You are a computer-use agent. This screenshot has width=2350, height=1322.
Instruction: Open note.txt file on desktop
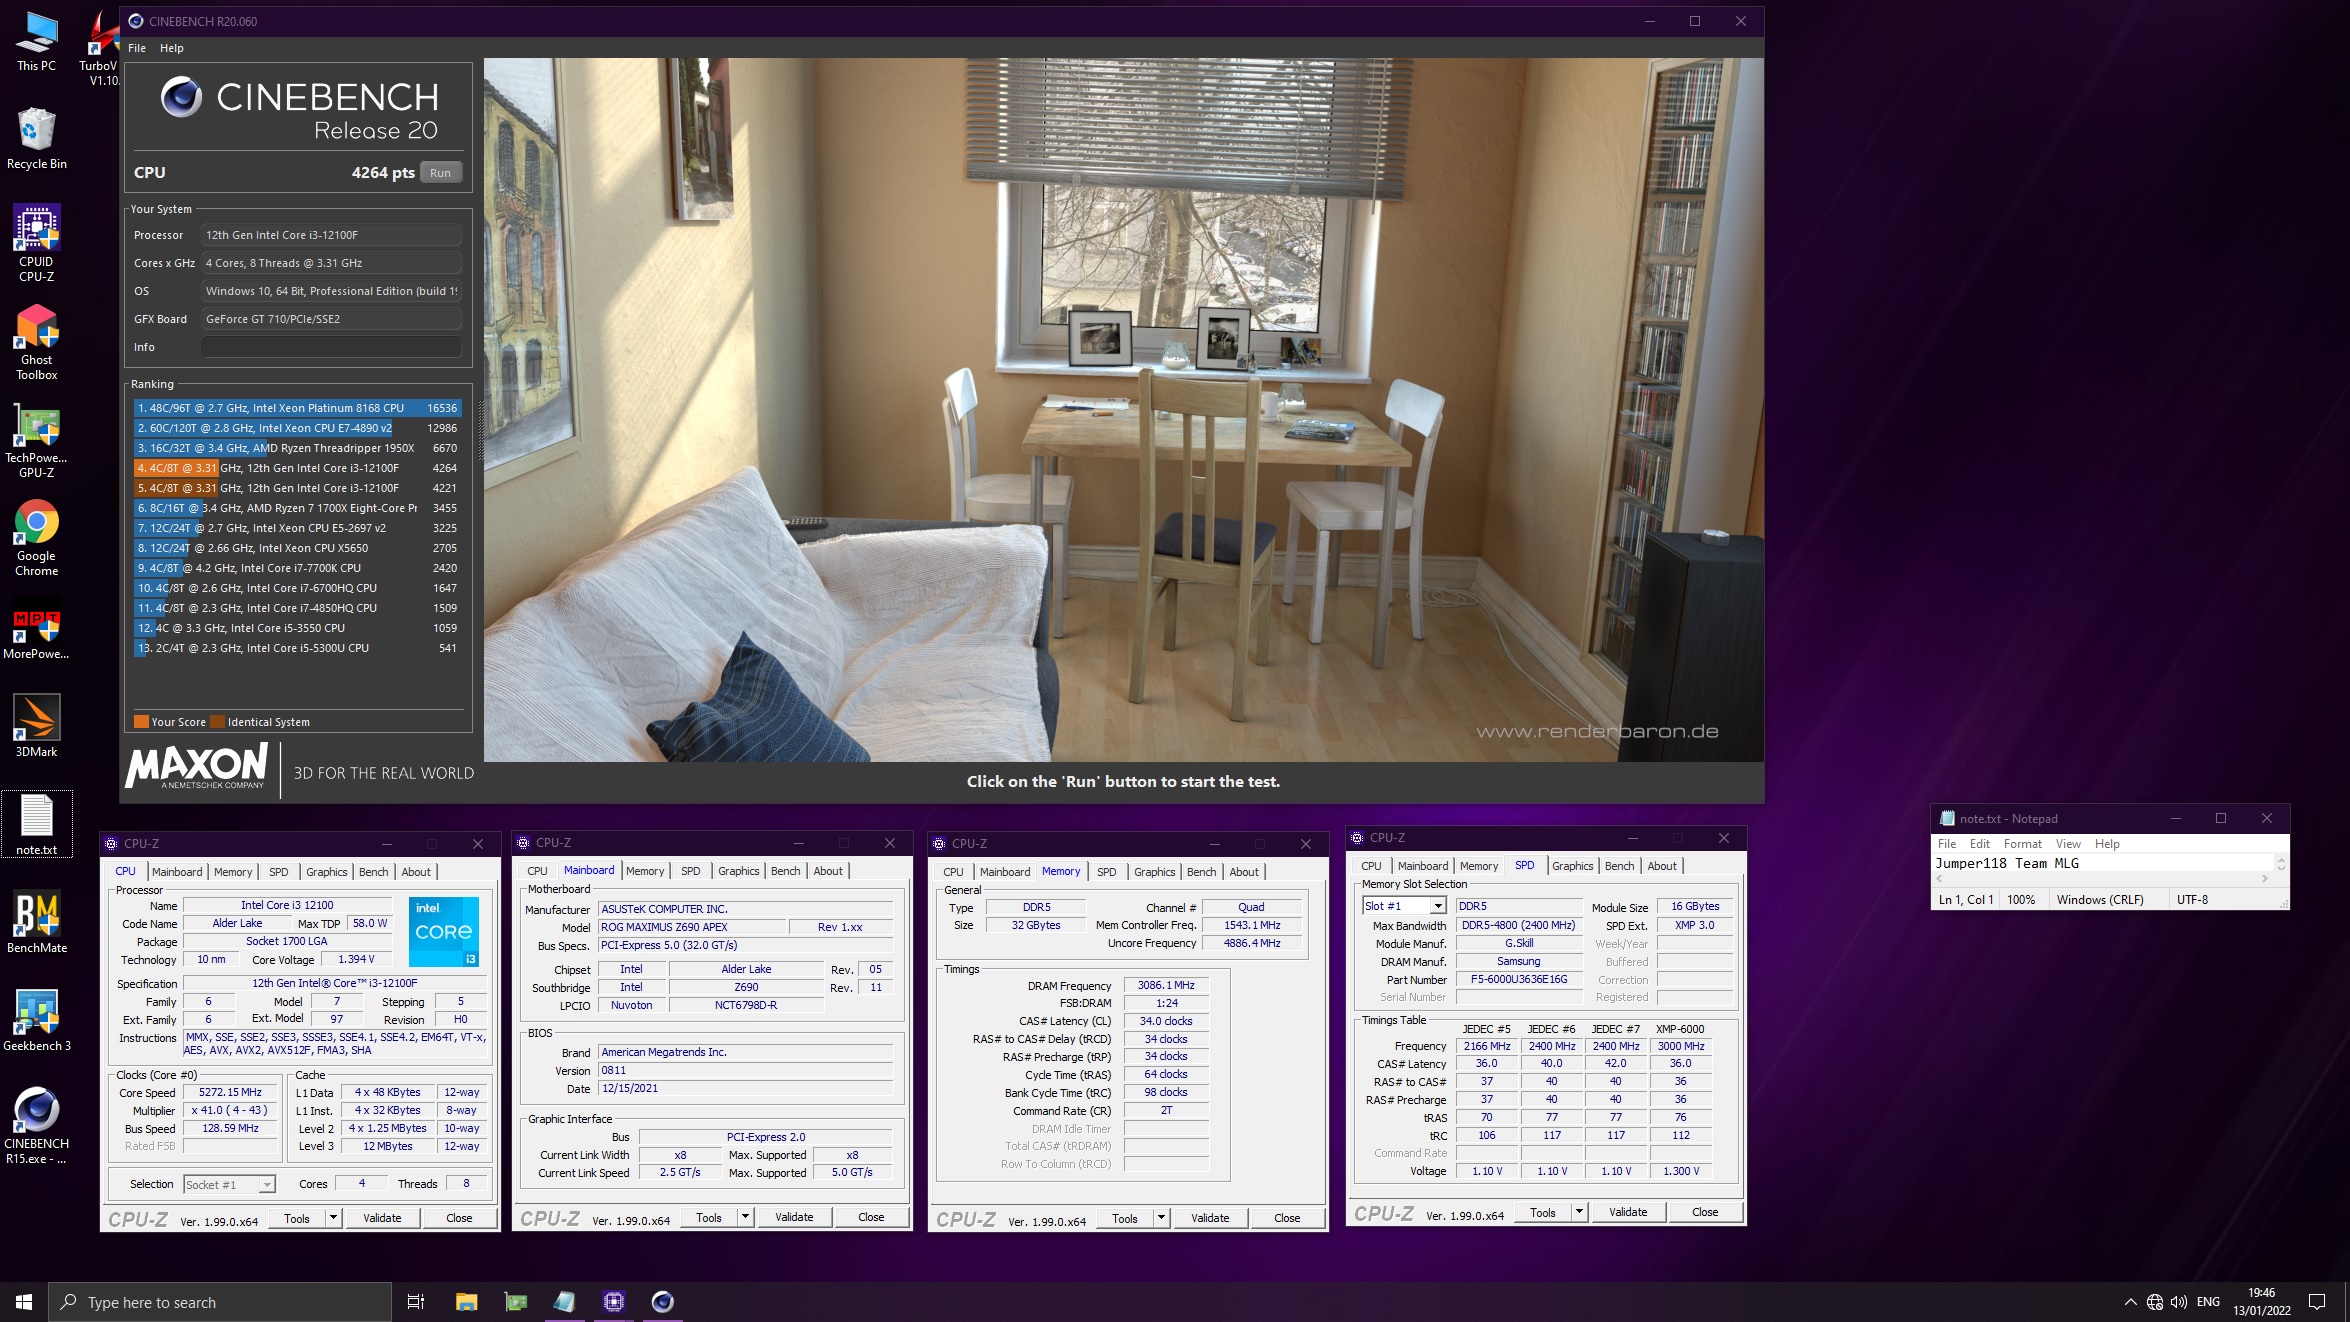pyautogui.click(x=36, y=824)
